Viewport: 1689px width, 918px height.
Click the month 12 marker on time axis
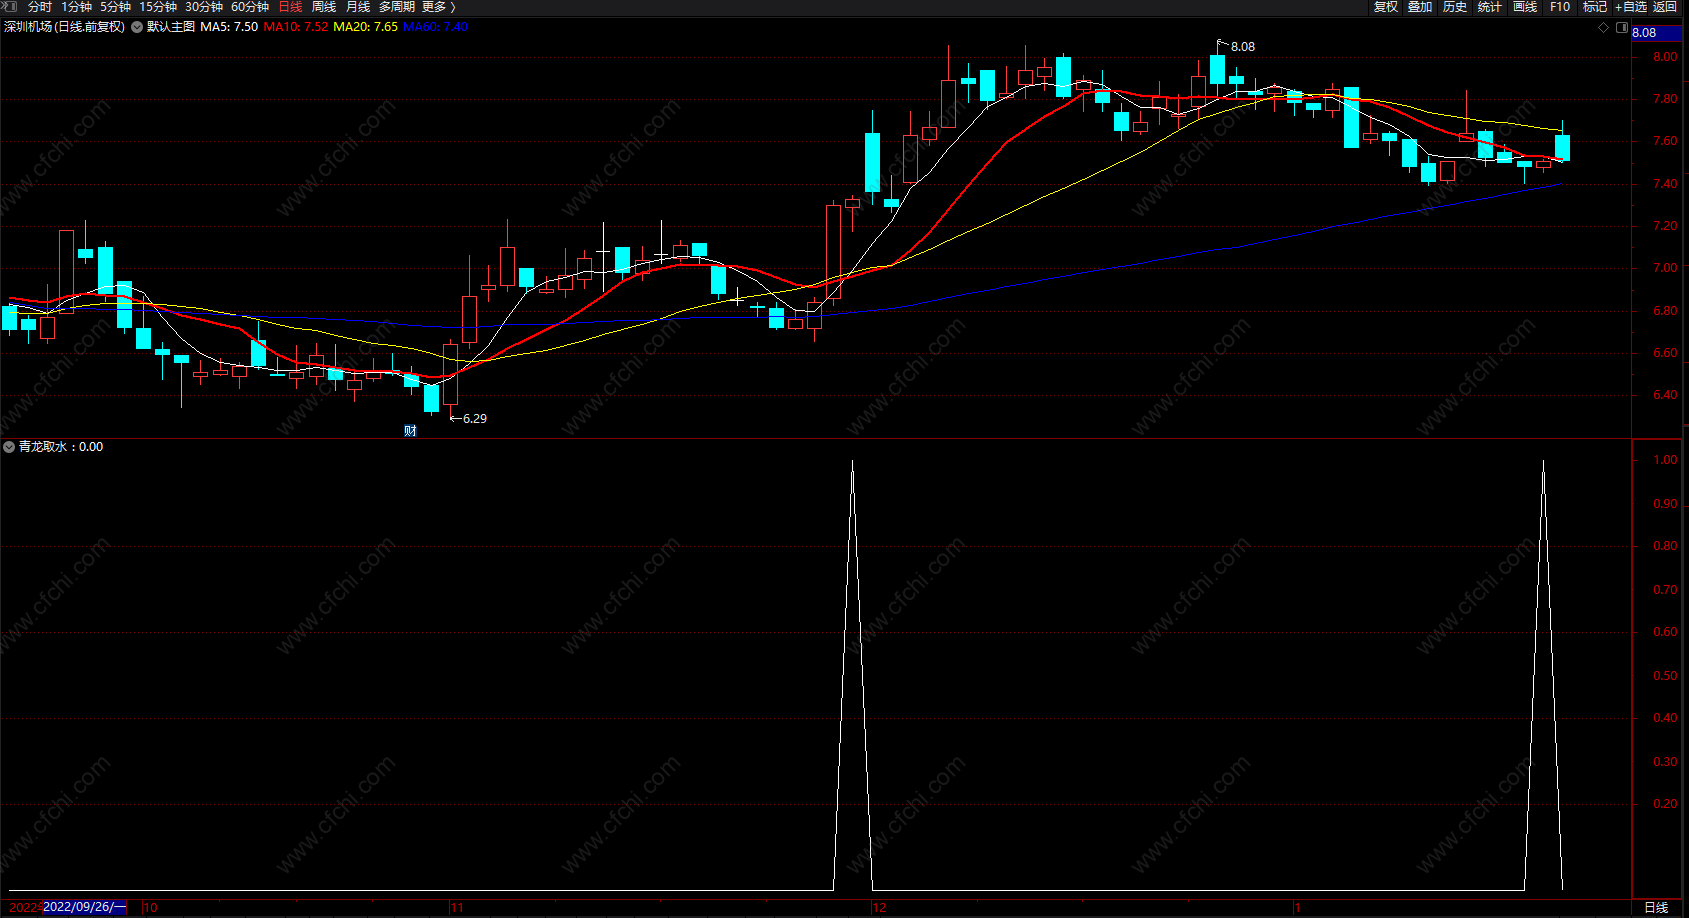click(879, 908)
